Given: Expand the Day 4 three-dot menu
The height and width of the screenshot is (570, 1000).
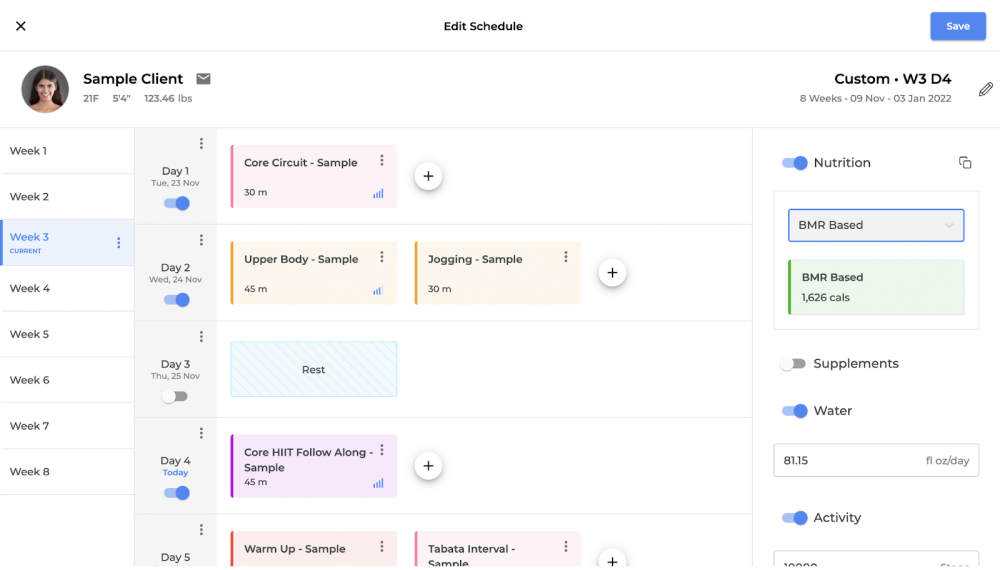Looking at the screenshot, I should point(201,433).
